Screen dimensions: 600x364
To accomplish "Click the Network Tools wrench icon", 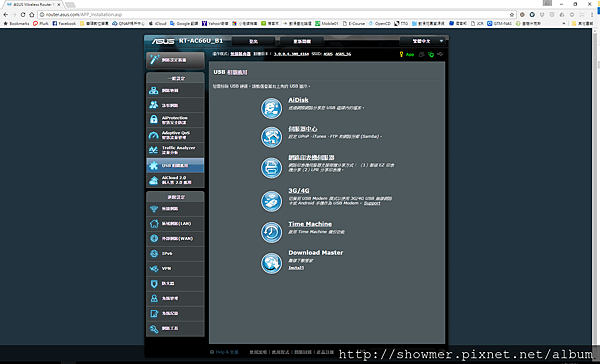I will pos(154,328).
